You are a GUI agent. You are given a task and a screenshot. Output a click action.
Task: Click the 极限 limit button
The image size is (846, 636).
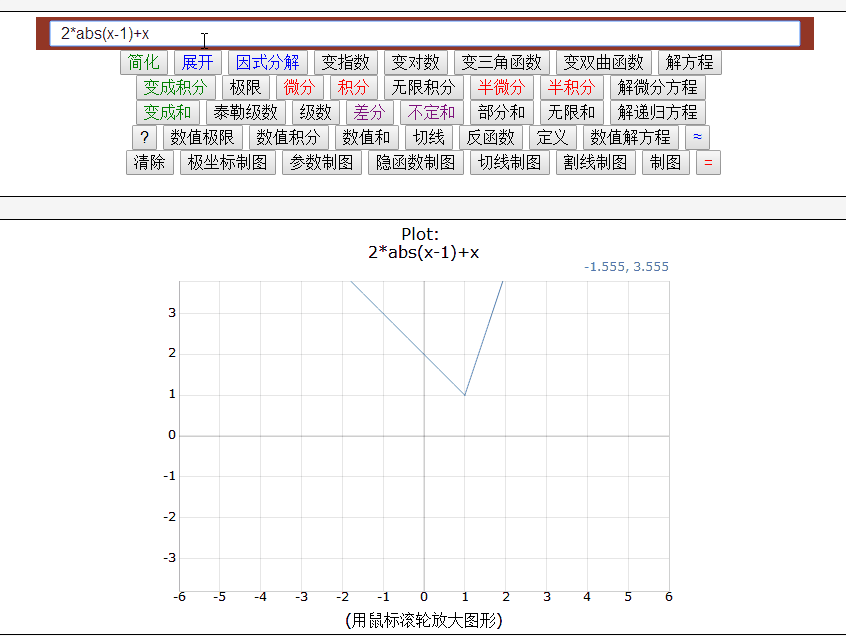(245, 87)
